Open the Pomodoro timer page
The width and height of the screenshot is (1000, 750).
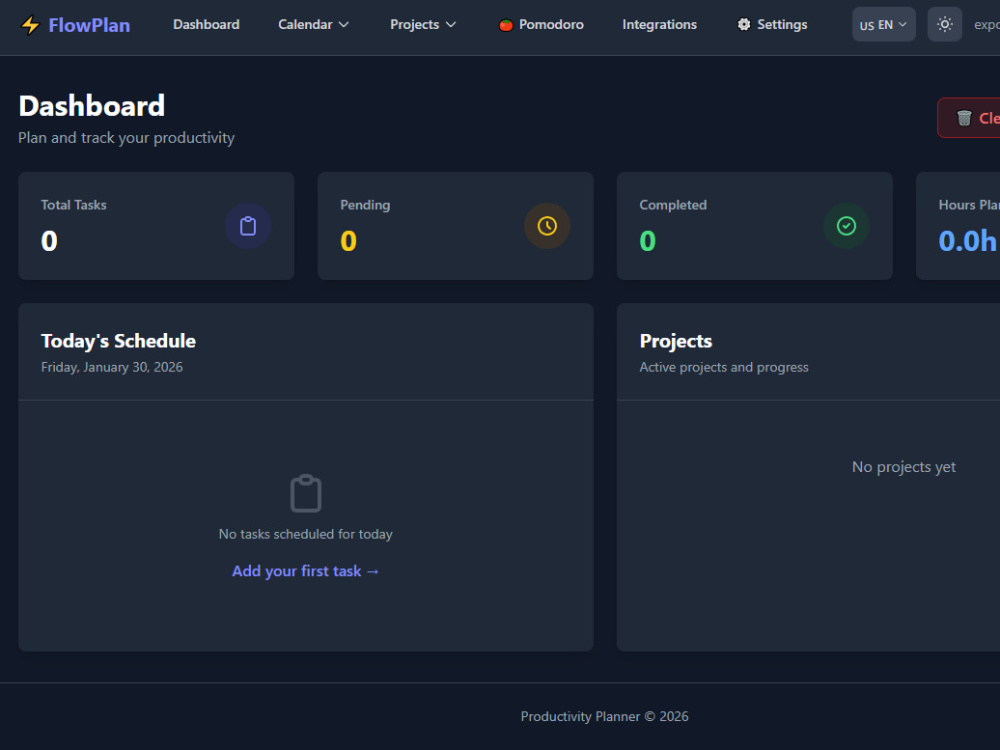[x=541, y=24]
